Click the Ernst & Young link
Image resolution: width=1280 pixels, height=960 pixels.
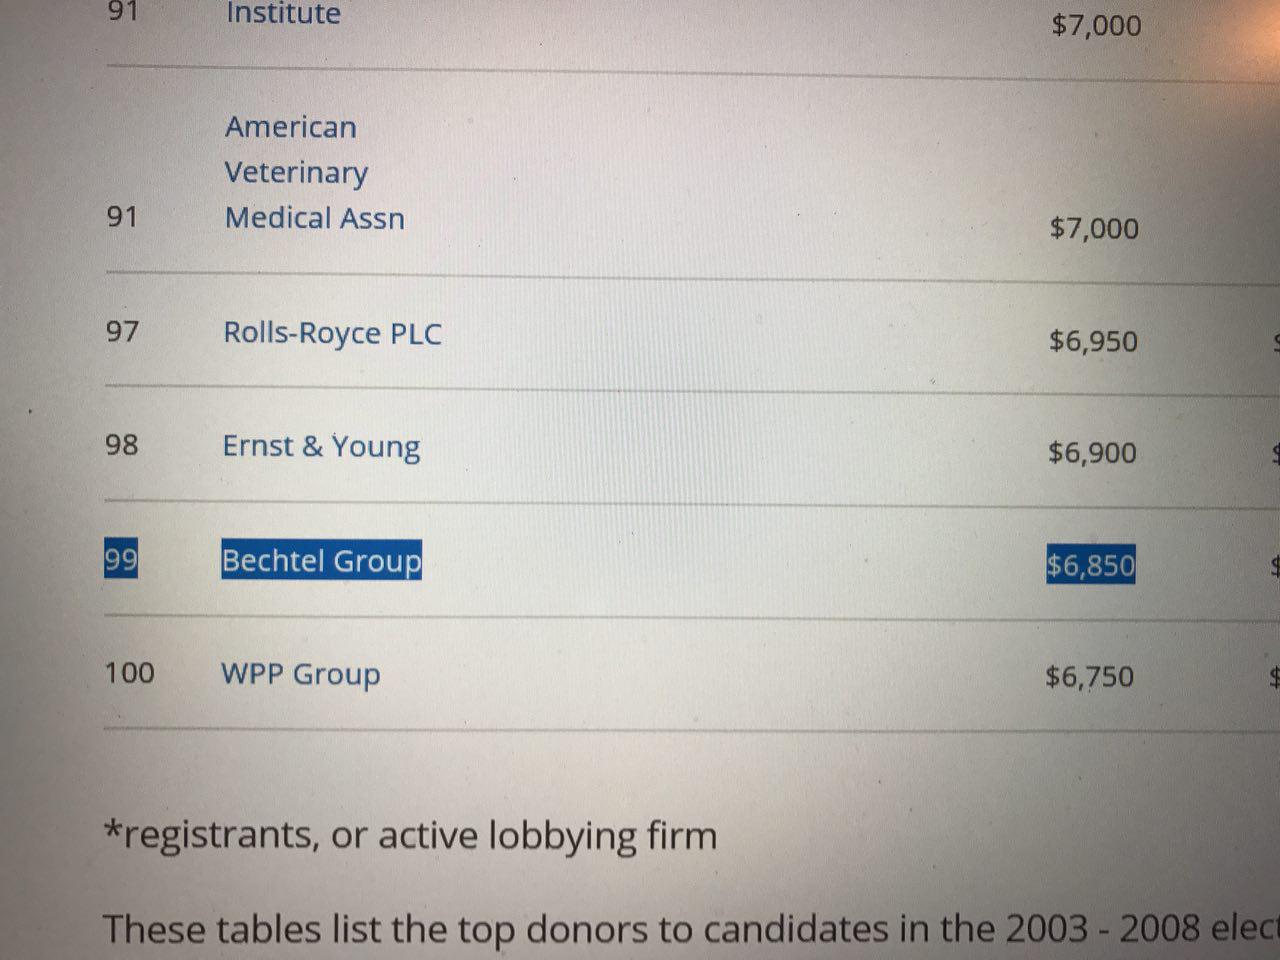(x=321, y=446)
